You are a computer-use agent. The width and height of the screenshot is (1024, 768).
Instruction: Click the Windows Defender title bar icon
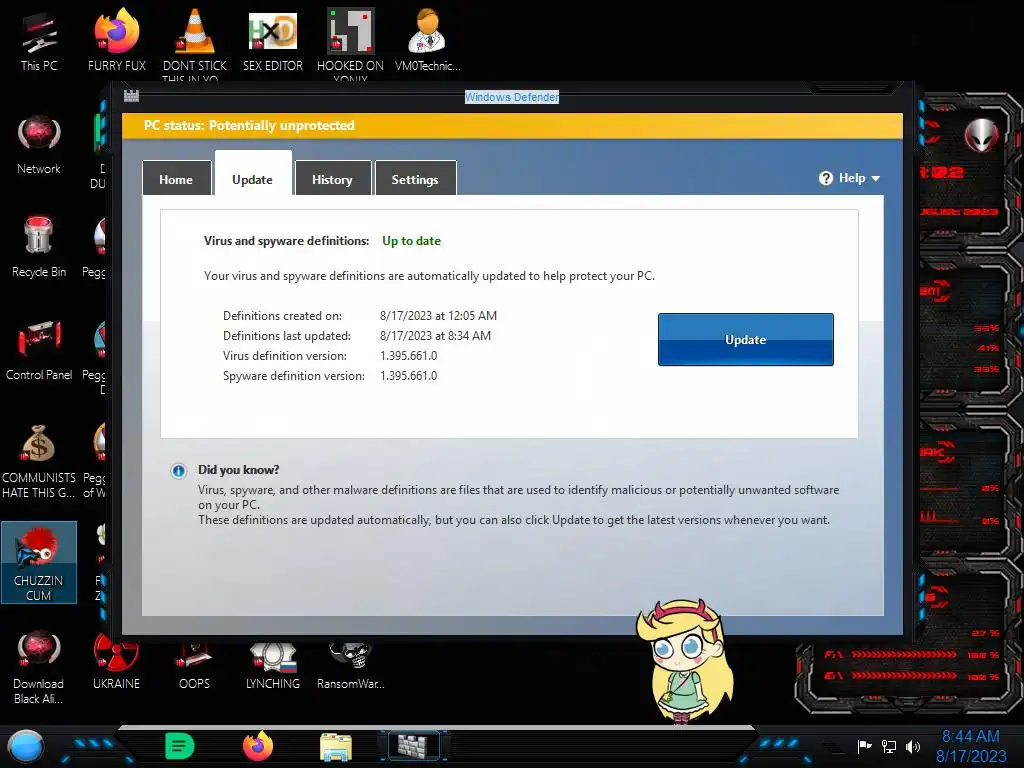click(131, 96)
